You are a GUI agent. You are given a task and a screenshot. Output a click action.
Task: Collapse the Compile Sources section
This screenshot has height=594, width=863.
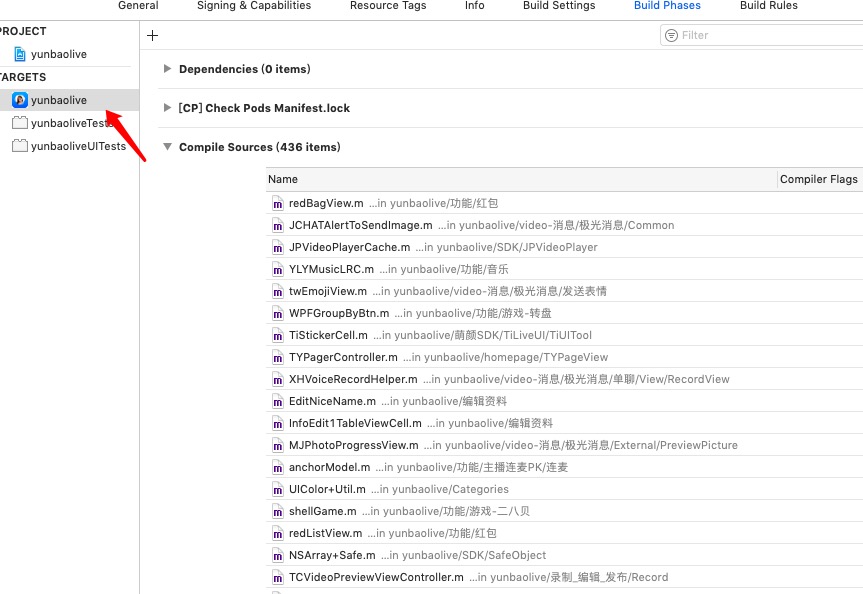click(x=167, y=147)
